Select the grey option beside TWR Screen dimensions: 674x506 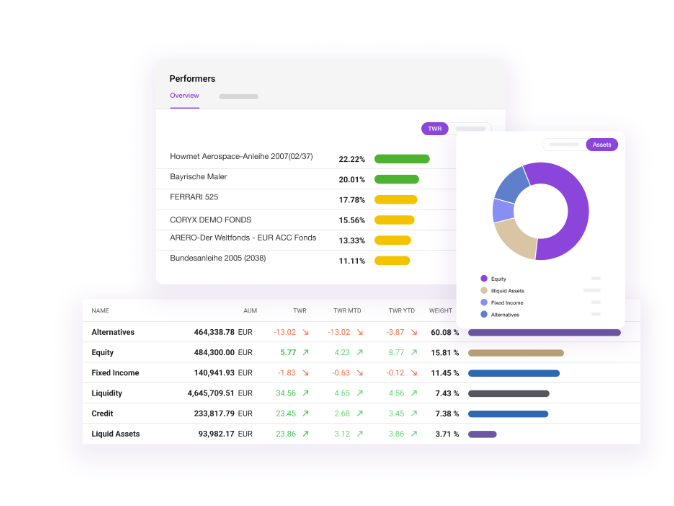click(470, 129)
